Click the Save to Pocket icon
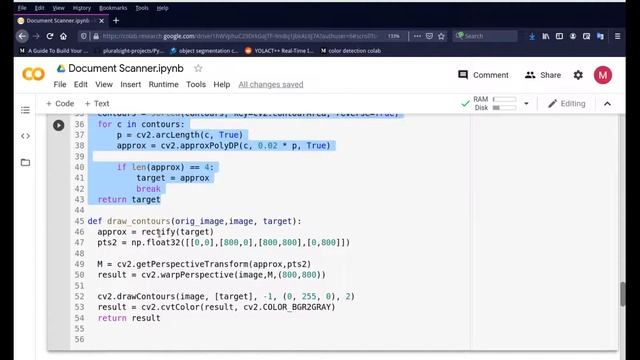 point(429,36)
